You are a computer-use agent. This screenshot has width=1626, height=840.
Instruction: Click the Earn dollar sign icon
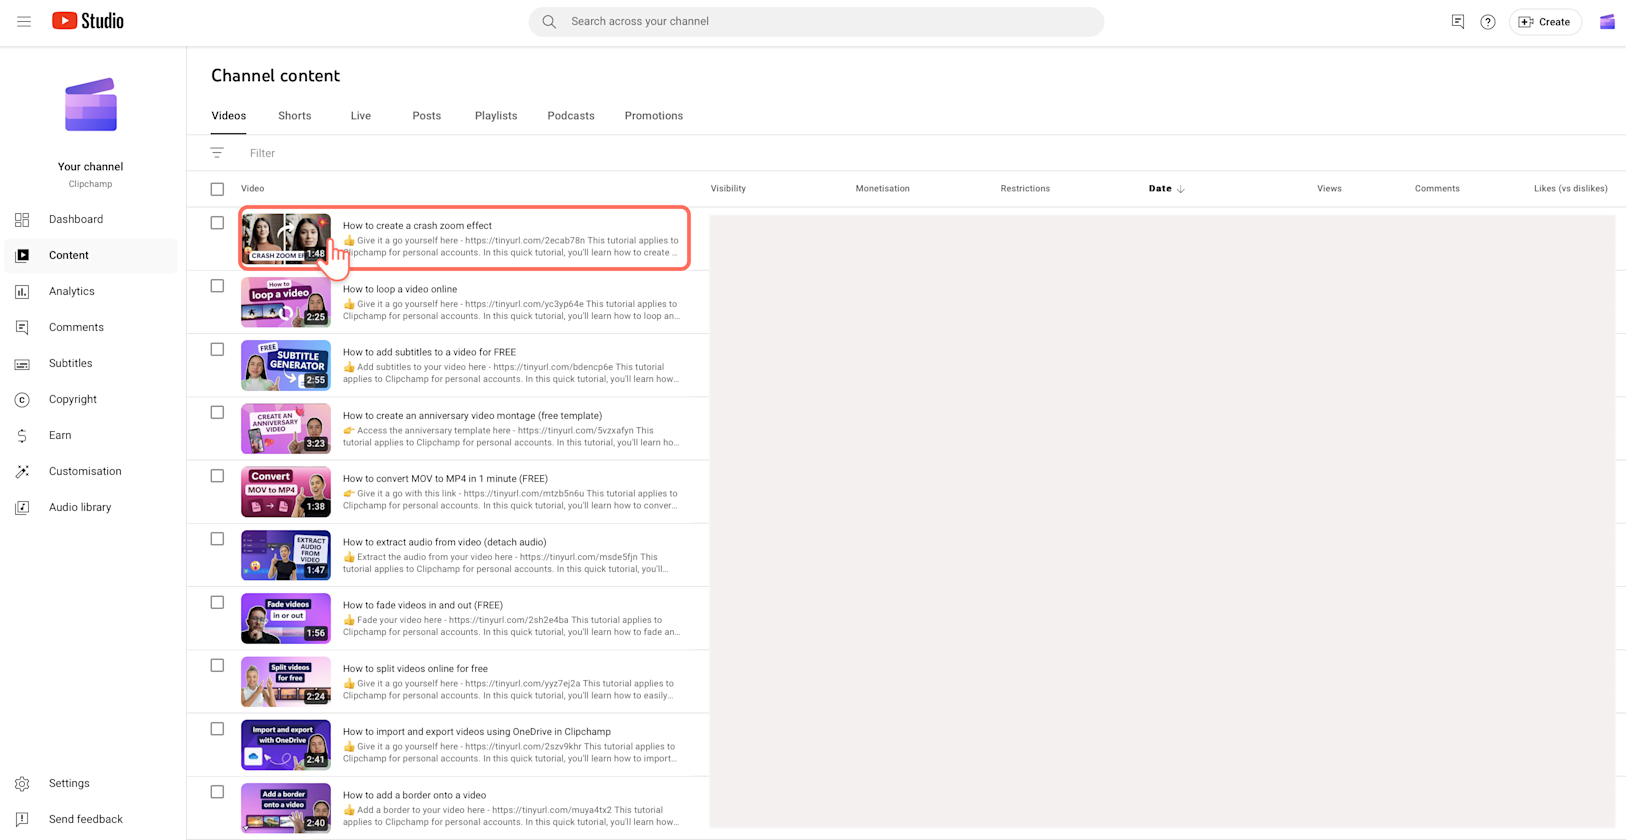click(22, 436)
